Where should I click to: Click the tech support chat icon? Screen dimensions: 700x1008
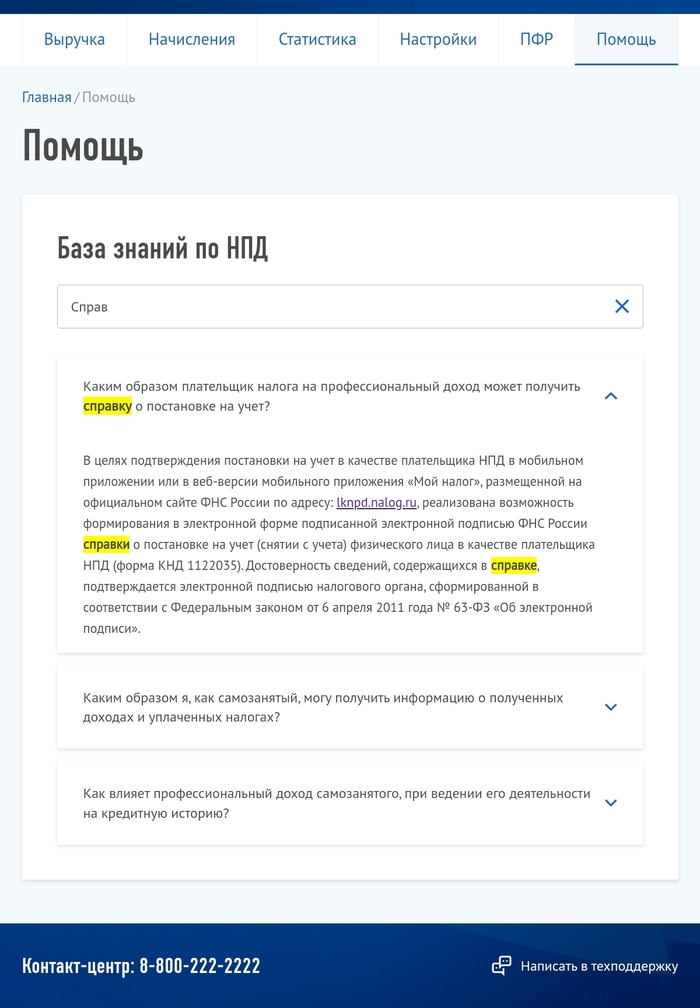tap(502, 966)
